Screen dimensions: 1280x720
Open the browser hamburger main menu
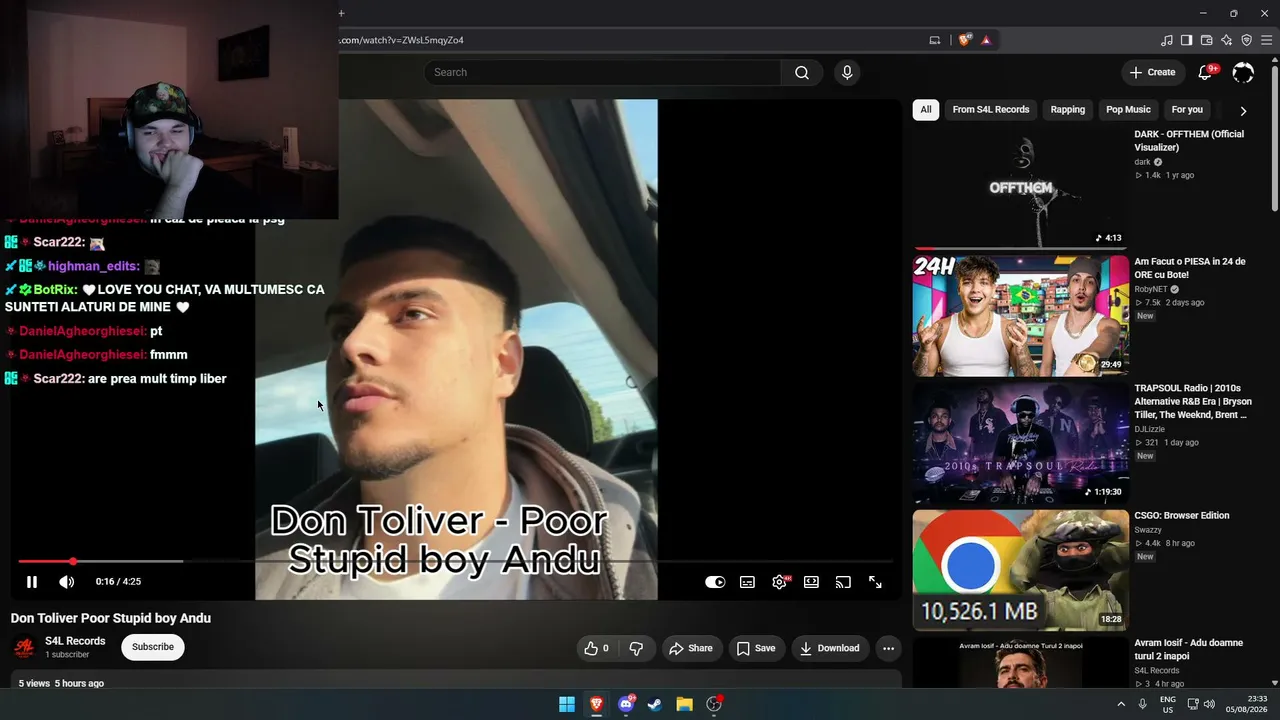[x=1266, y=40]
